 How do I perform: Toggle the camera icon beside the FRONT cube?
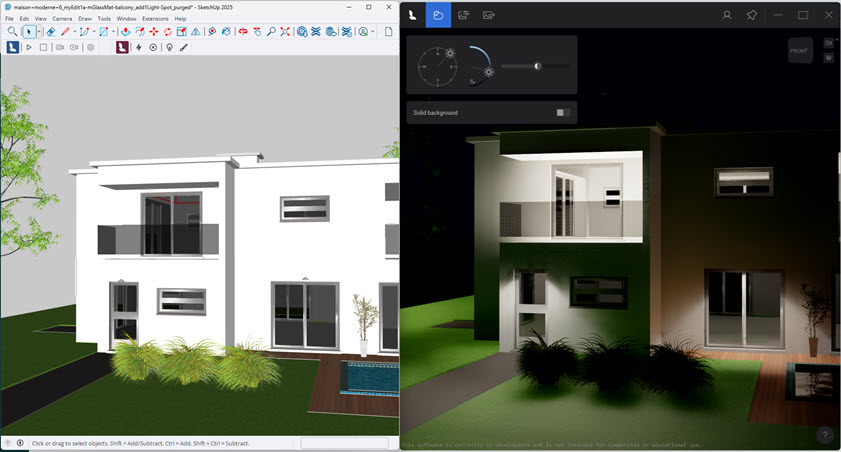pos(828,43)
